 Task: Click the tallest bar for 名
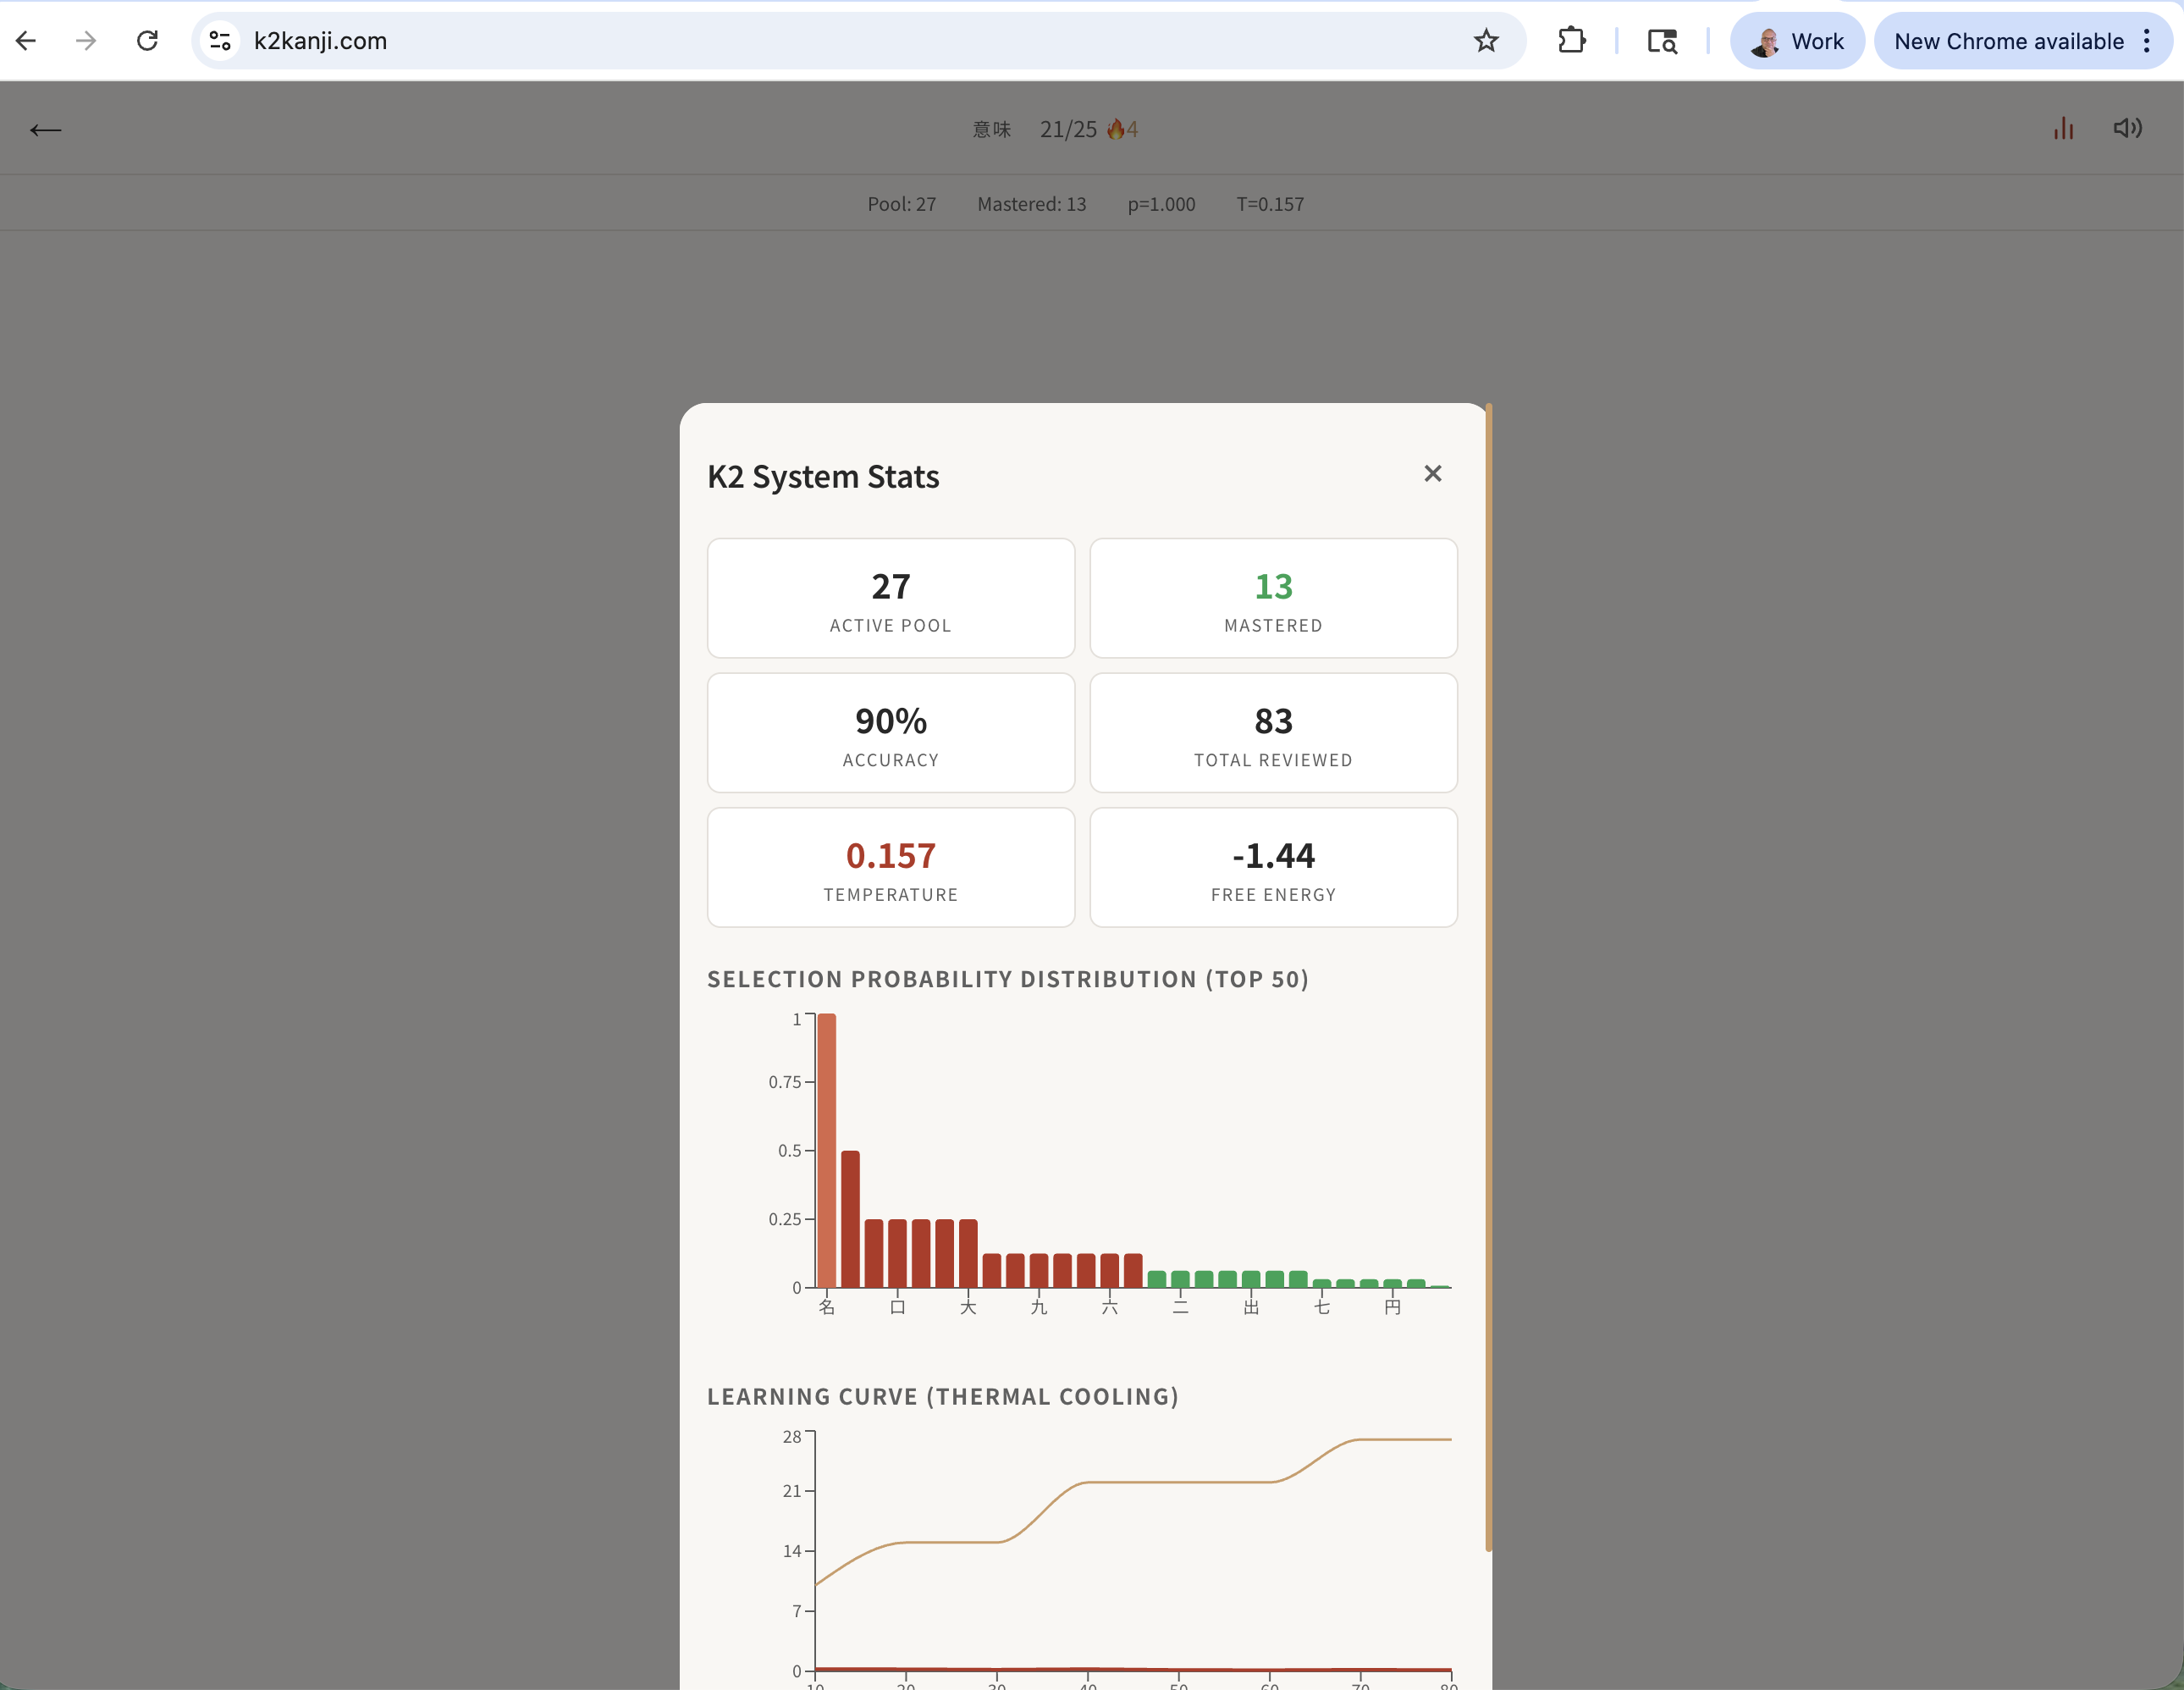coord(827,1150)
